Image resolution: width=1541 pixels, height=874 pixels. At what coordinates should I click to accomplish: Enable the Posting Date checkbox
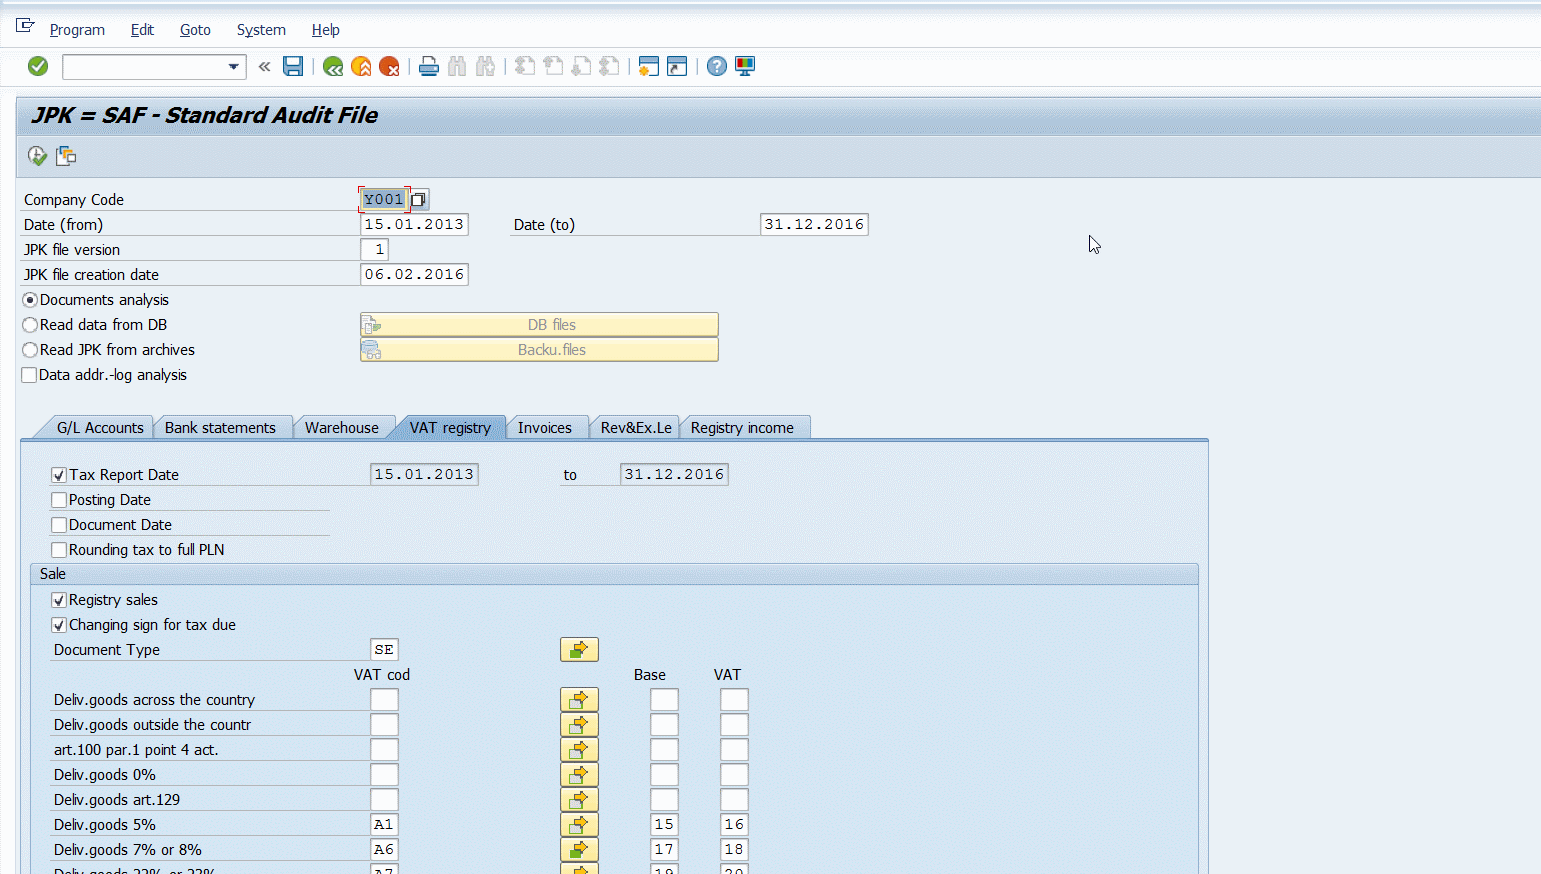(x=59, y=500)
